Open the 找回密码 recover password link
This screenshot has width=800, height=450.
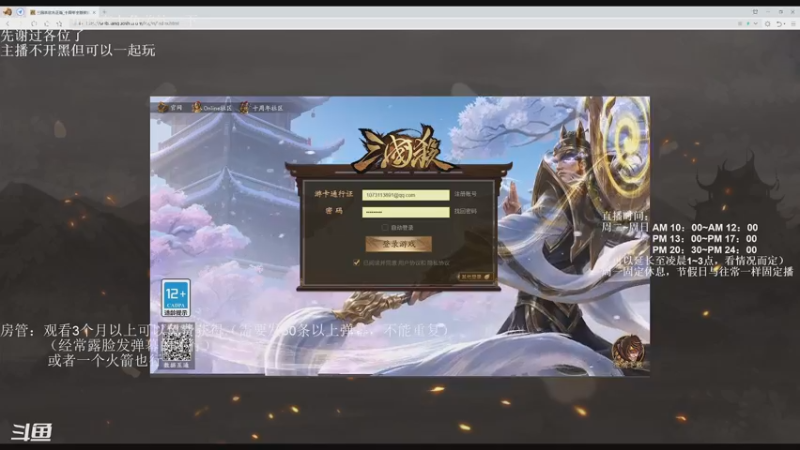click(465, 211)
